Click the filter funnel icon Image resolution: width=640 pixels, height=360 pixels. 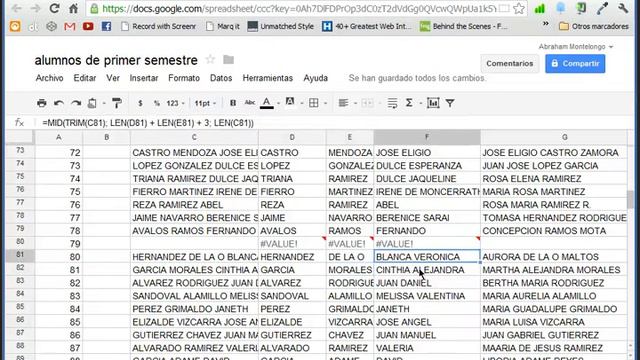pos(450,103)
